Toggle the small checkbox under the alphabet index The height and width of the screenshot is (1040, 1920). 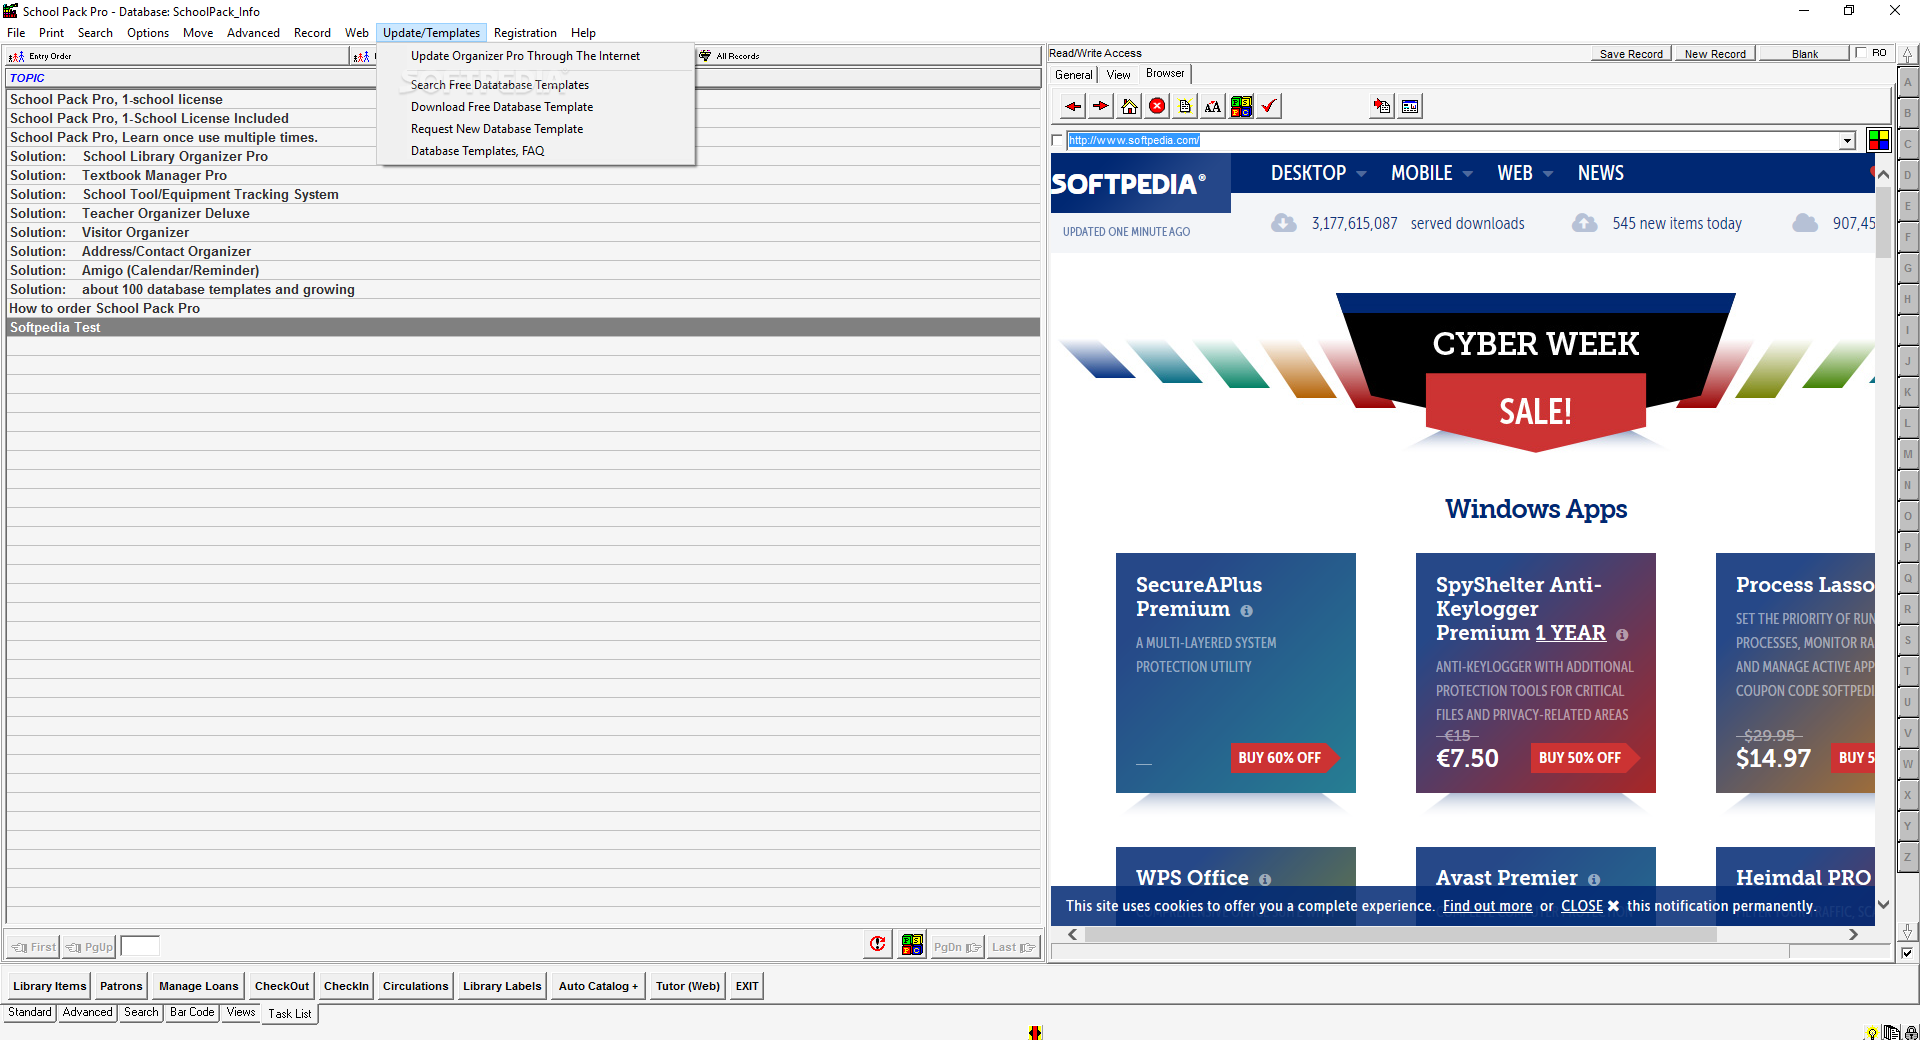tap(1907, 953)
